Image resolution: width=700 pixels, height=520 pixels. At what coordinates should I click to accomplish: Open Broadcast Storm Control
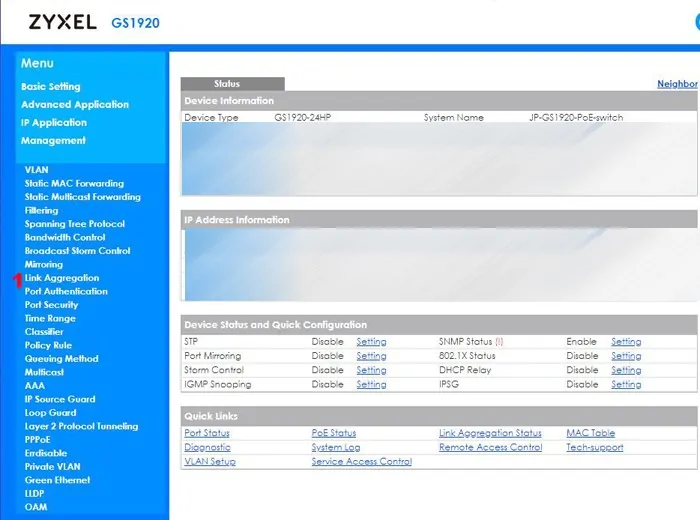point(77,251)
